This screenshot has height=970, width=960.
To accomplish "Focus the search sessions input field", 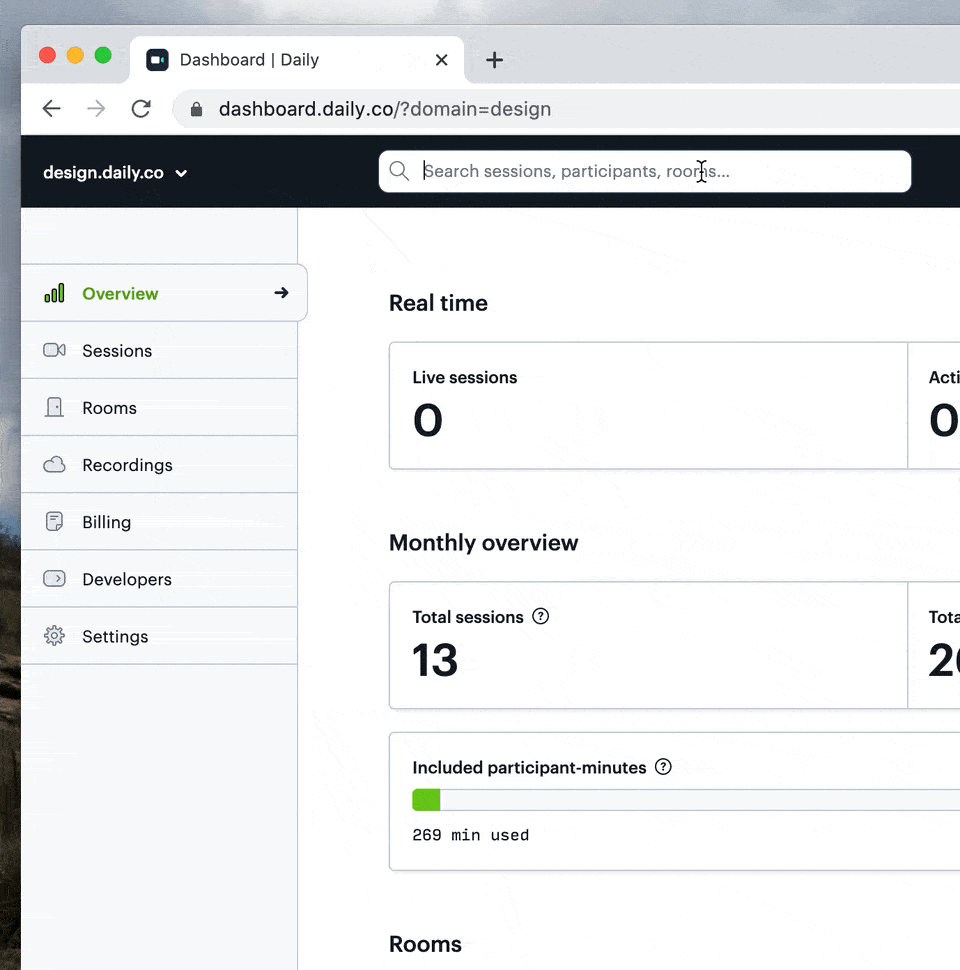I will [x=645, y=171].
